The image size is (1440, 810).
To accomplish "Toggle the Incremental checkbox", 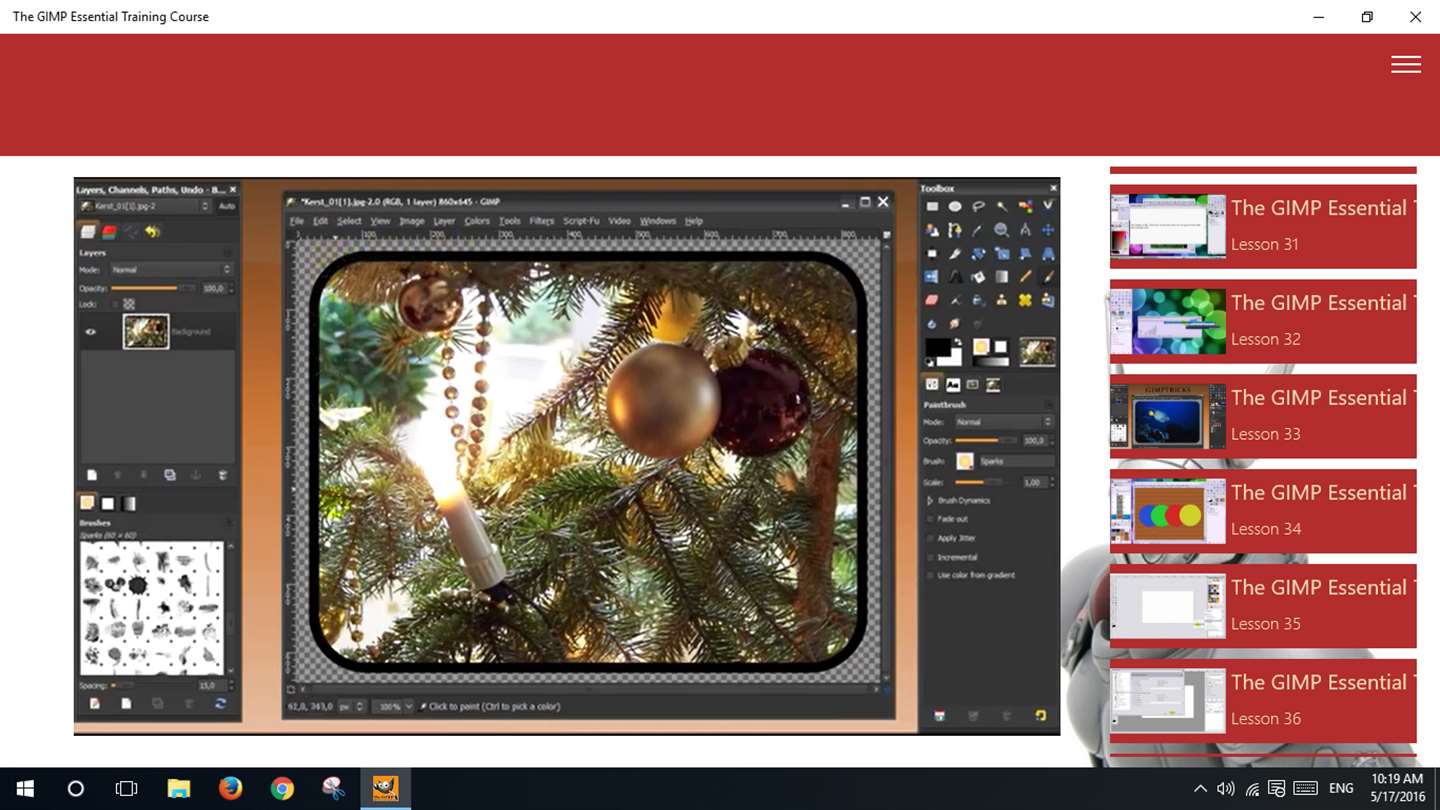I will 932,557.
